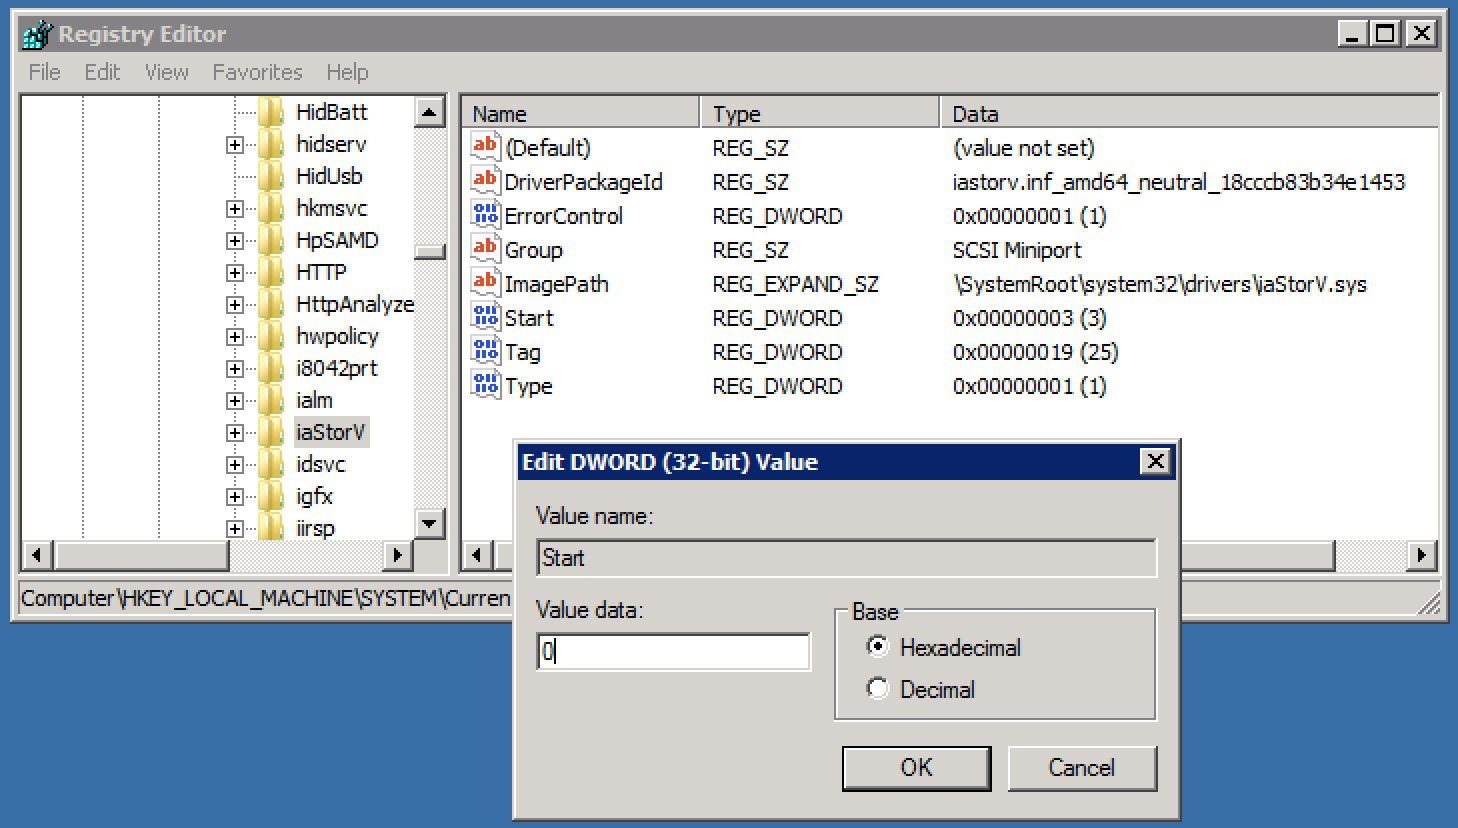
Task: Click the SCSI Miniport data cell
Action: [x=1017, y=250]
